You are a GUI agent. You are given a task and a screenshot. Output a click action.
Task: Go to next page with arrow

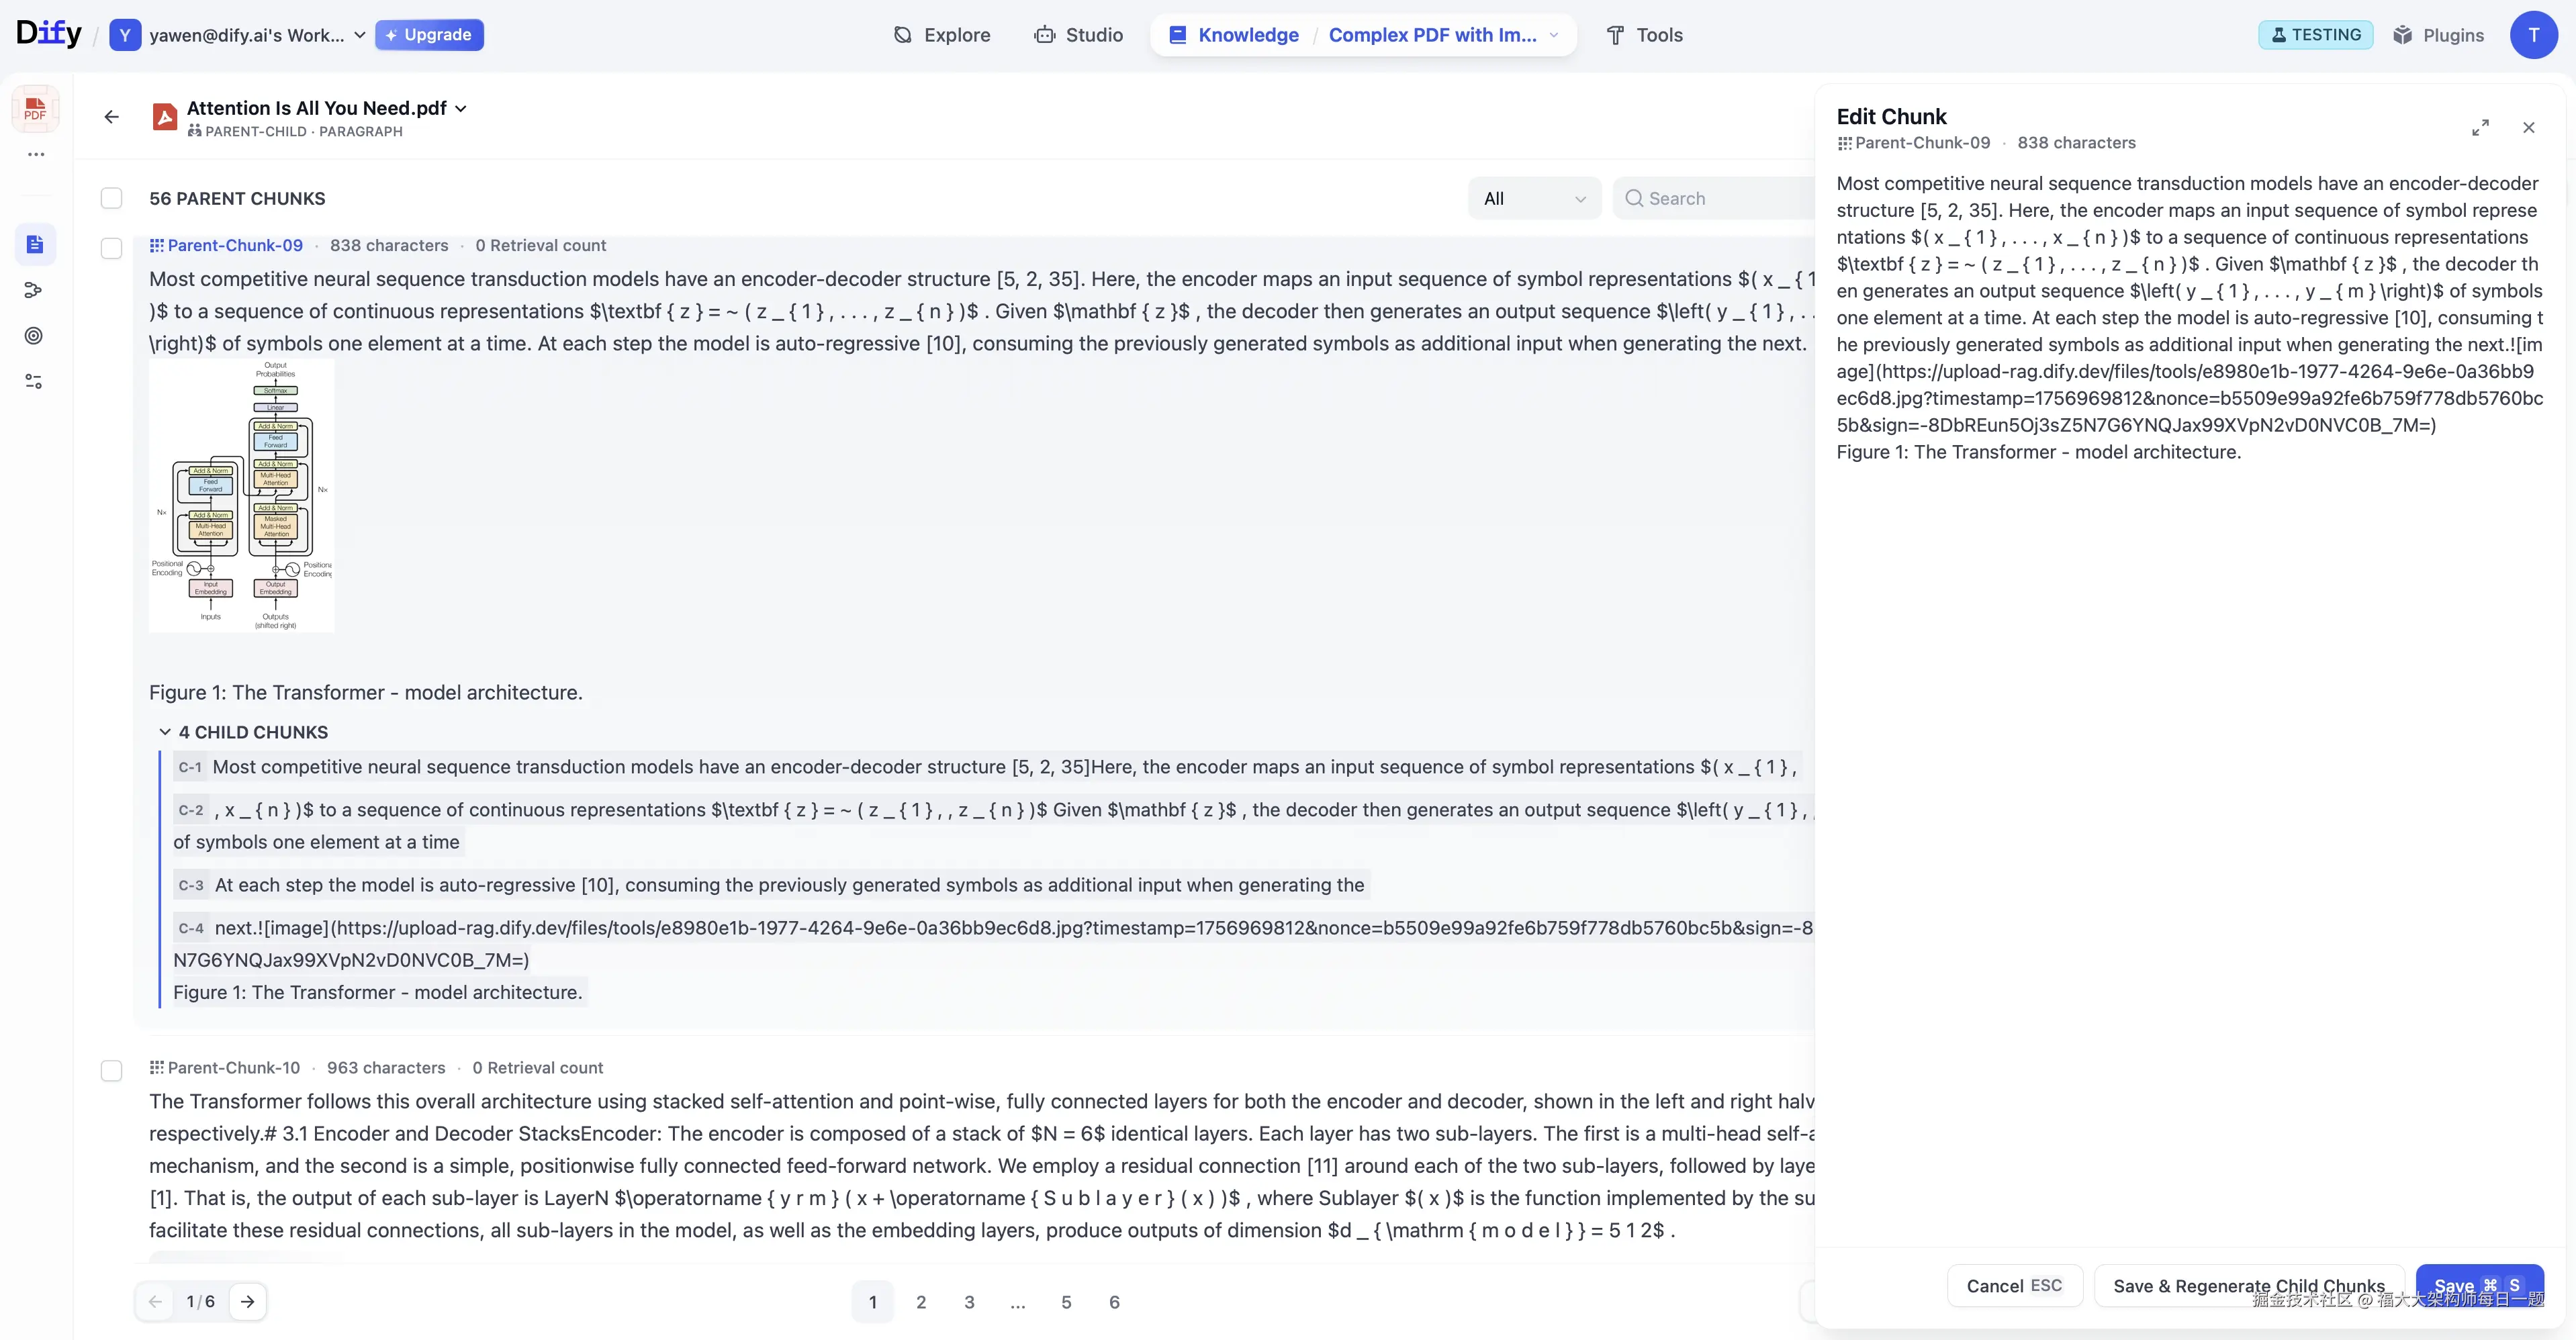(x=248, y=1301)
